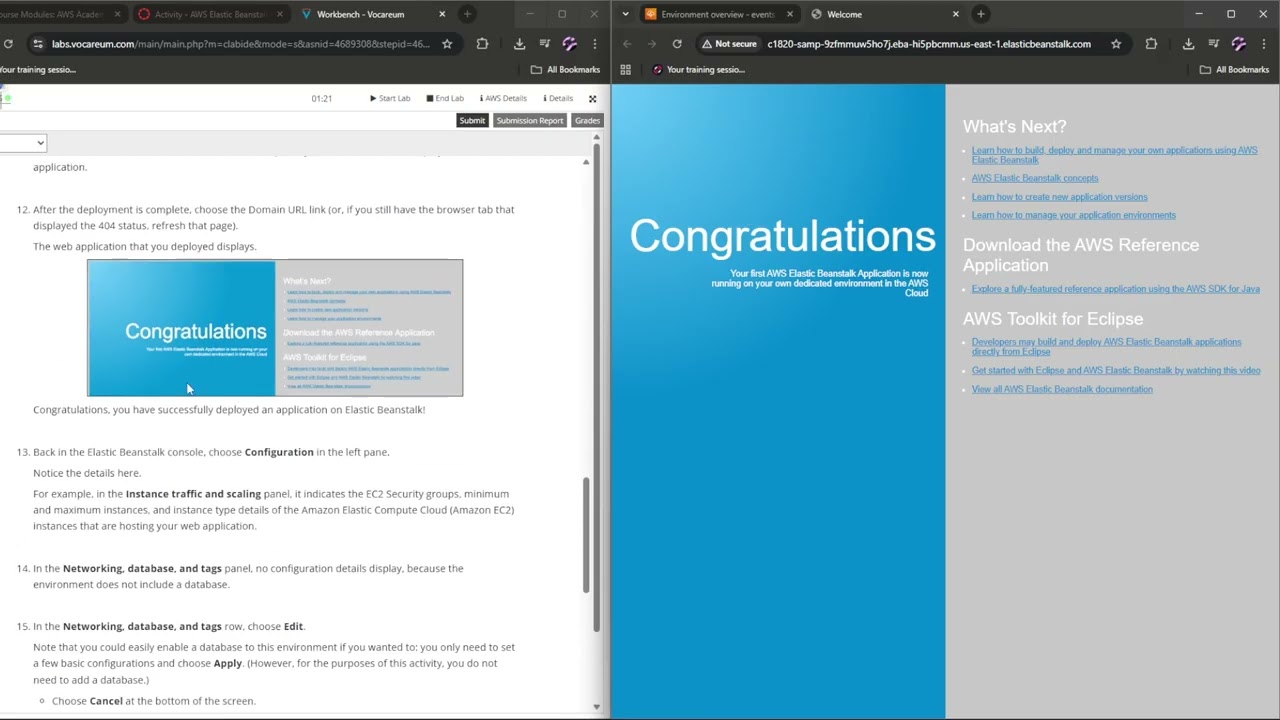Image resolution: width=1280 pixels, height=720 pixels.
Task: Open the dropdown below the lab status indicator
Action: (23, 143)
